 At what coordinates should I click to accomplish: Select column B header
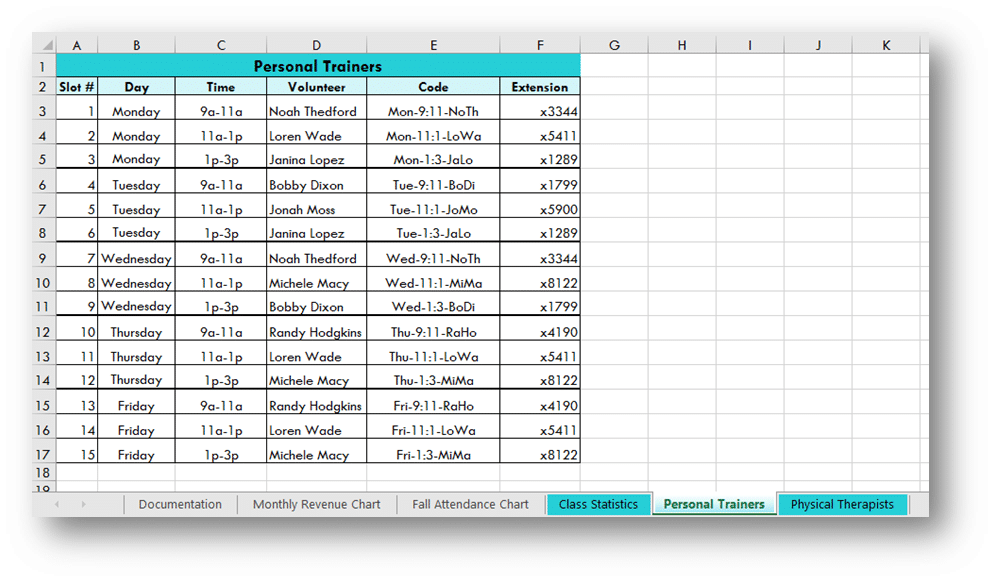[x=136, y=45]
